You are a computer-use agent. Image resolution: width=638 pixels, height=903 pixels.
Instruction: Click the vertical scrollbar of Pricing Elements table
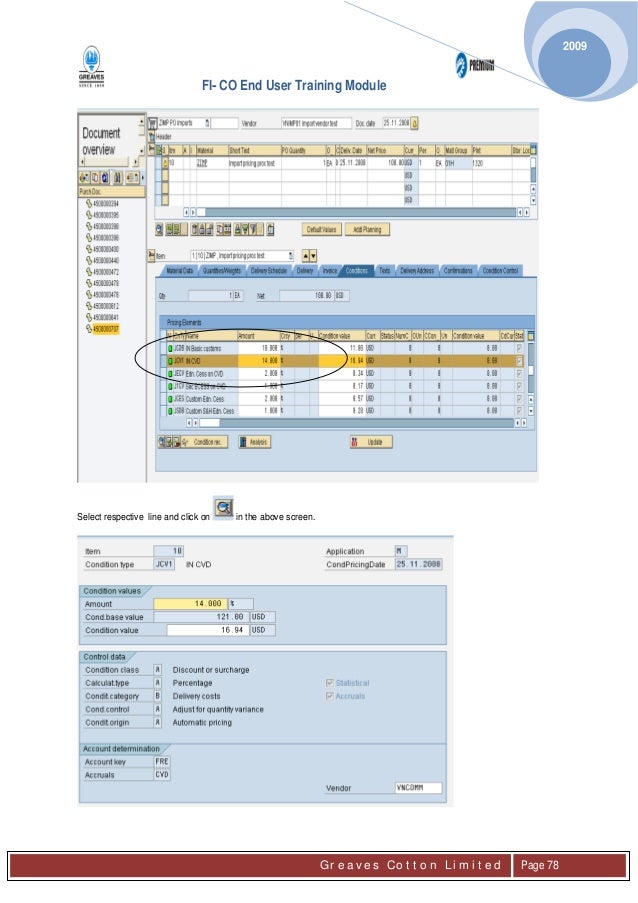531,377
